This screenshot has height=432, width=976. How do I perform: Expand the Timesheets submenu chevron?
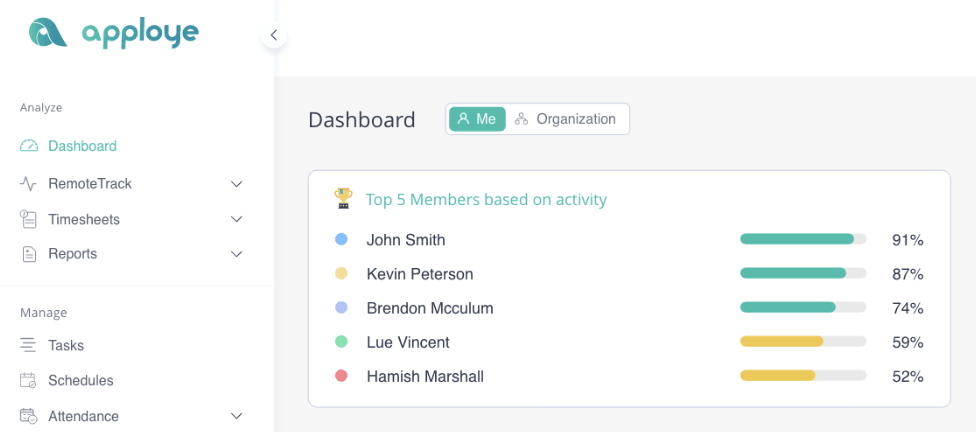[237, 219]
